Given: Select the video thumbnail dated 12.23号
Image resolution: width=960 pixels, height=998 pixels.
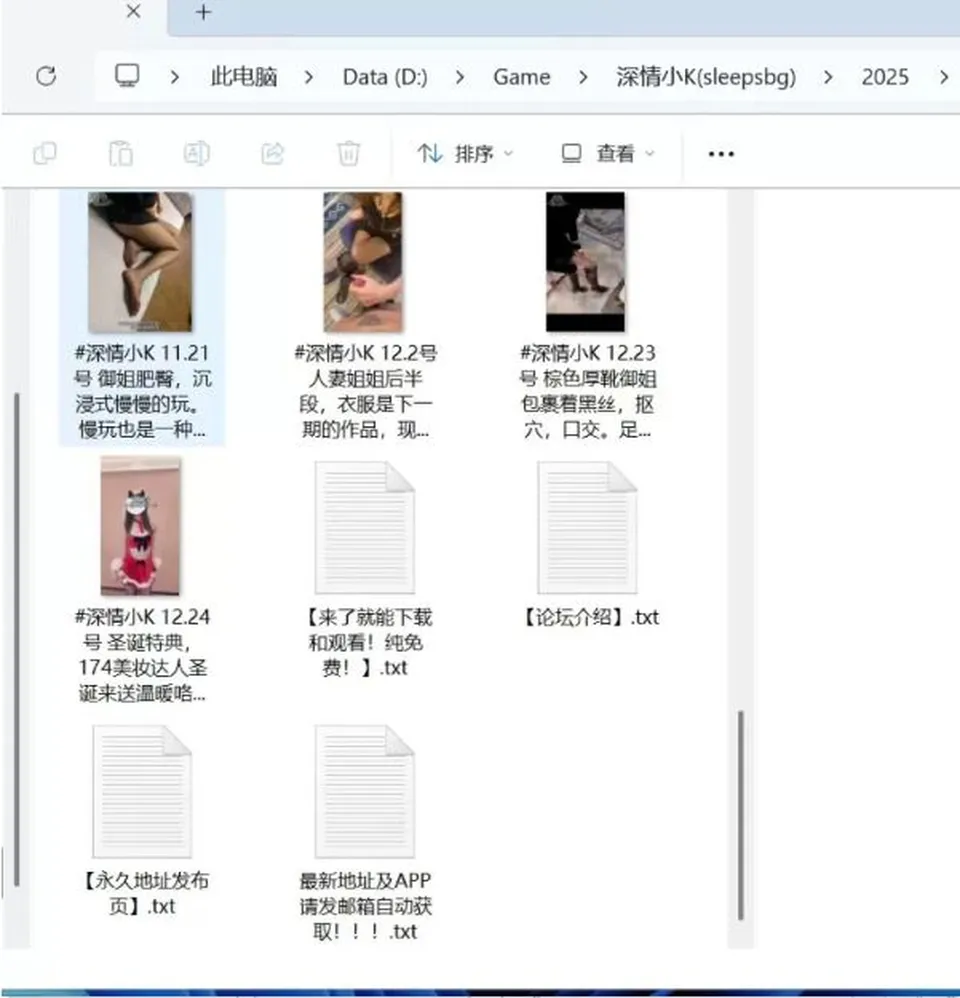Looking at the screenshot, I should click(585, 262).
